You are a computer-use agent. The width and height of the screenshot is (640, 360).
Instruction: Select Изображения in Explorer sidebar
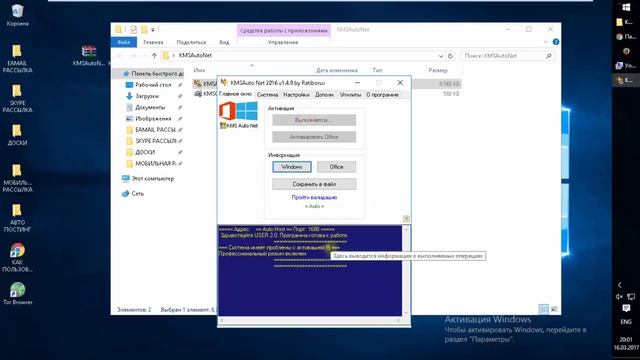(x=153, y=119)
